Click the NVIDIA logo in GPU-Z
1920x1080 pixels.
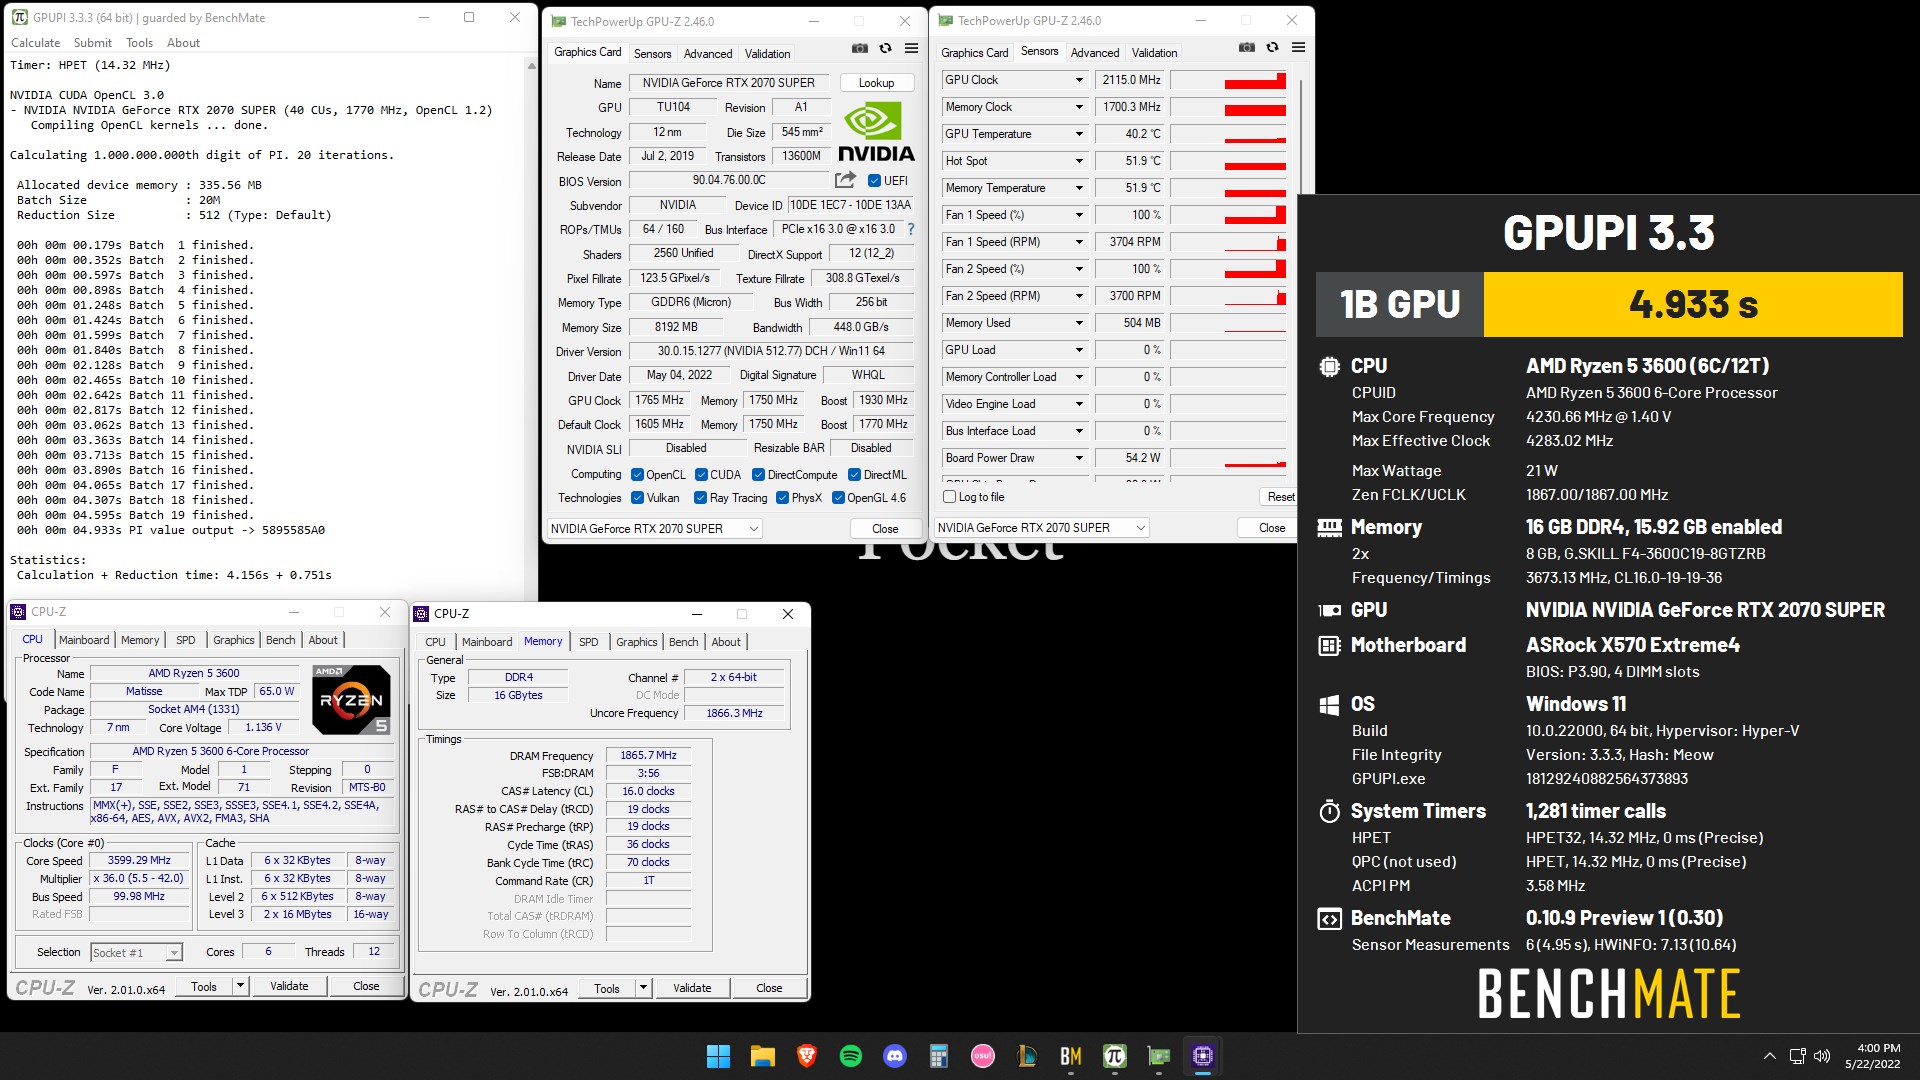[x=876, y=132]
